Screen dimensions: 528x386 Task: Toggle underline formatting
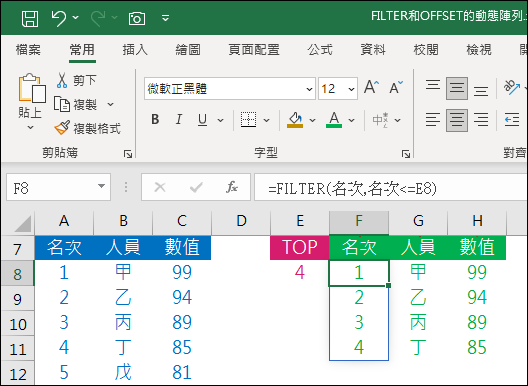pyautogui.click(x=202, y=119)
